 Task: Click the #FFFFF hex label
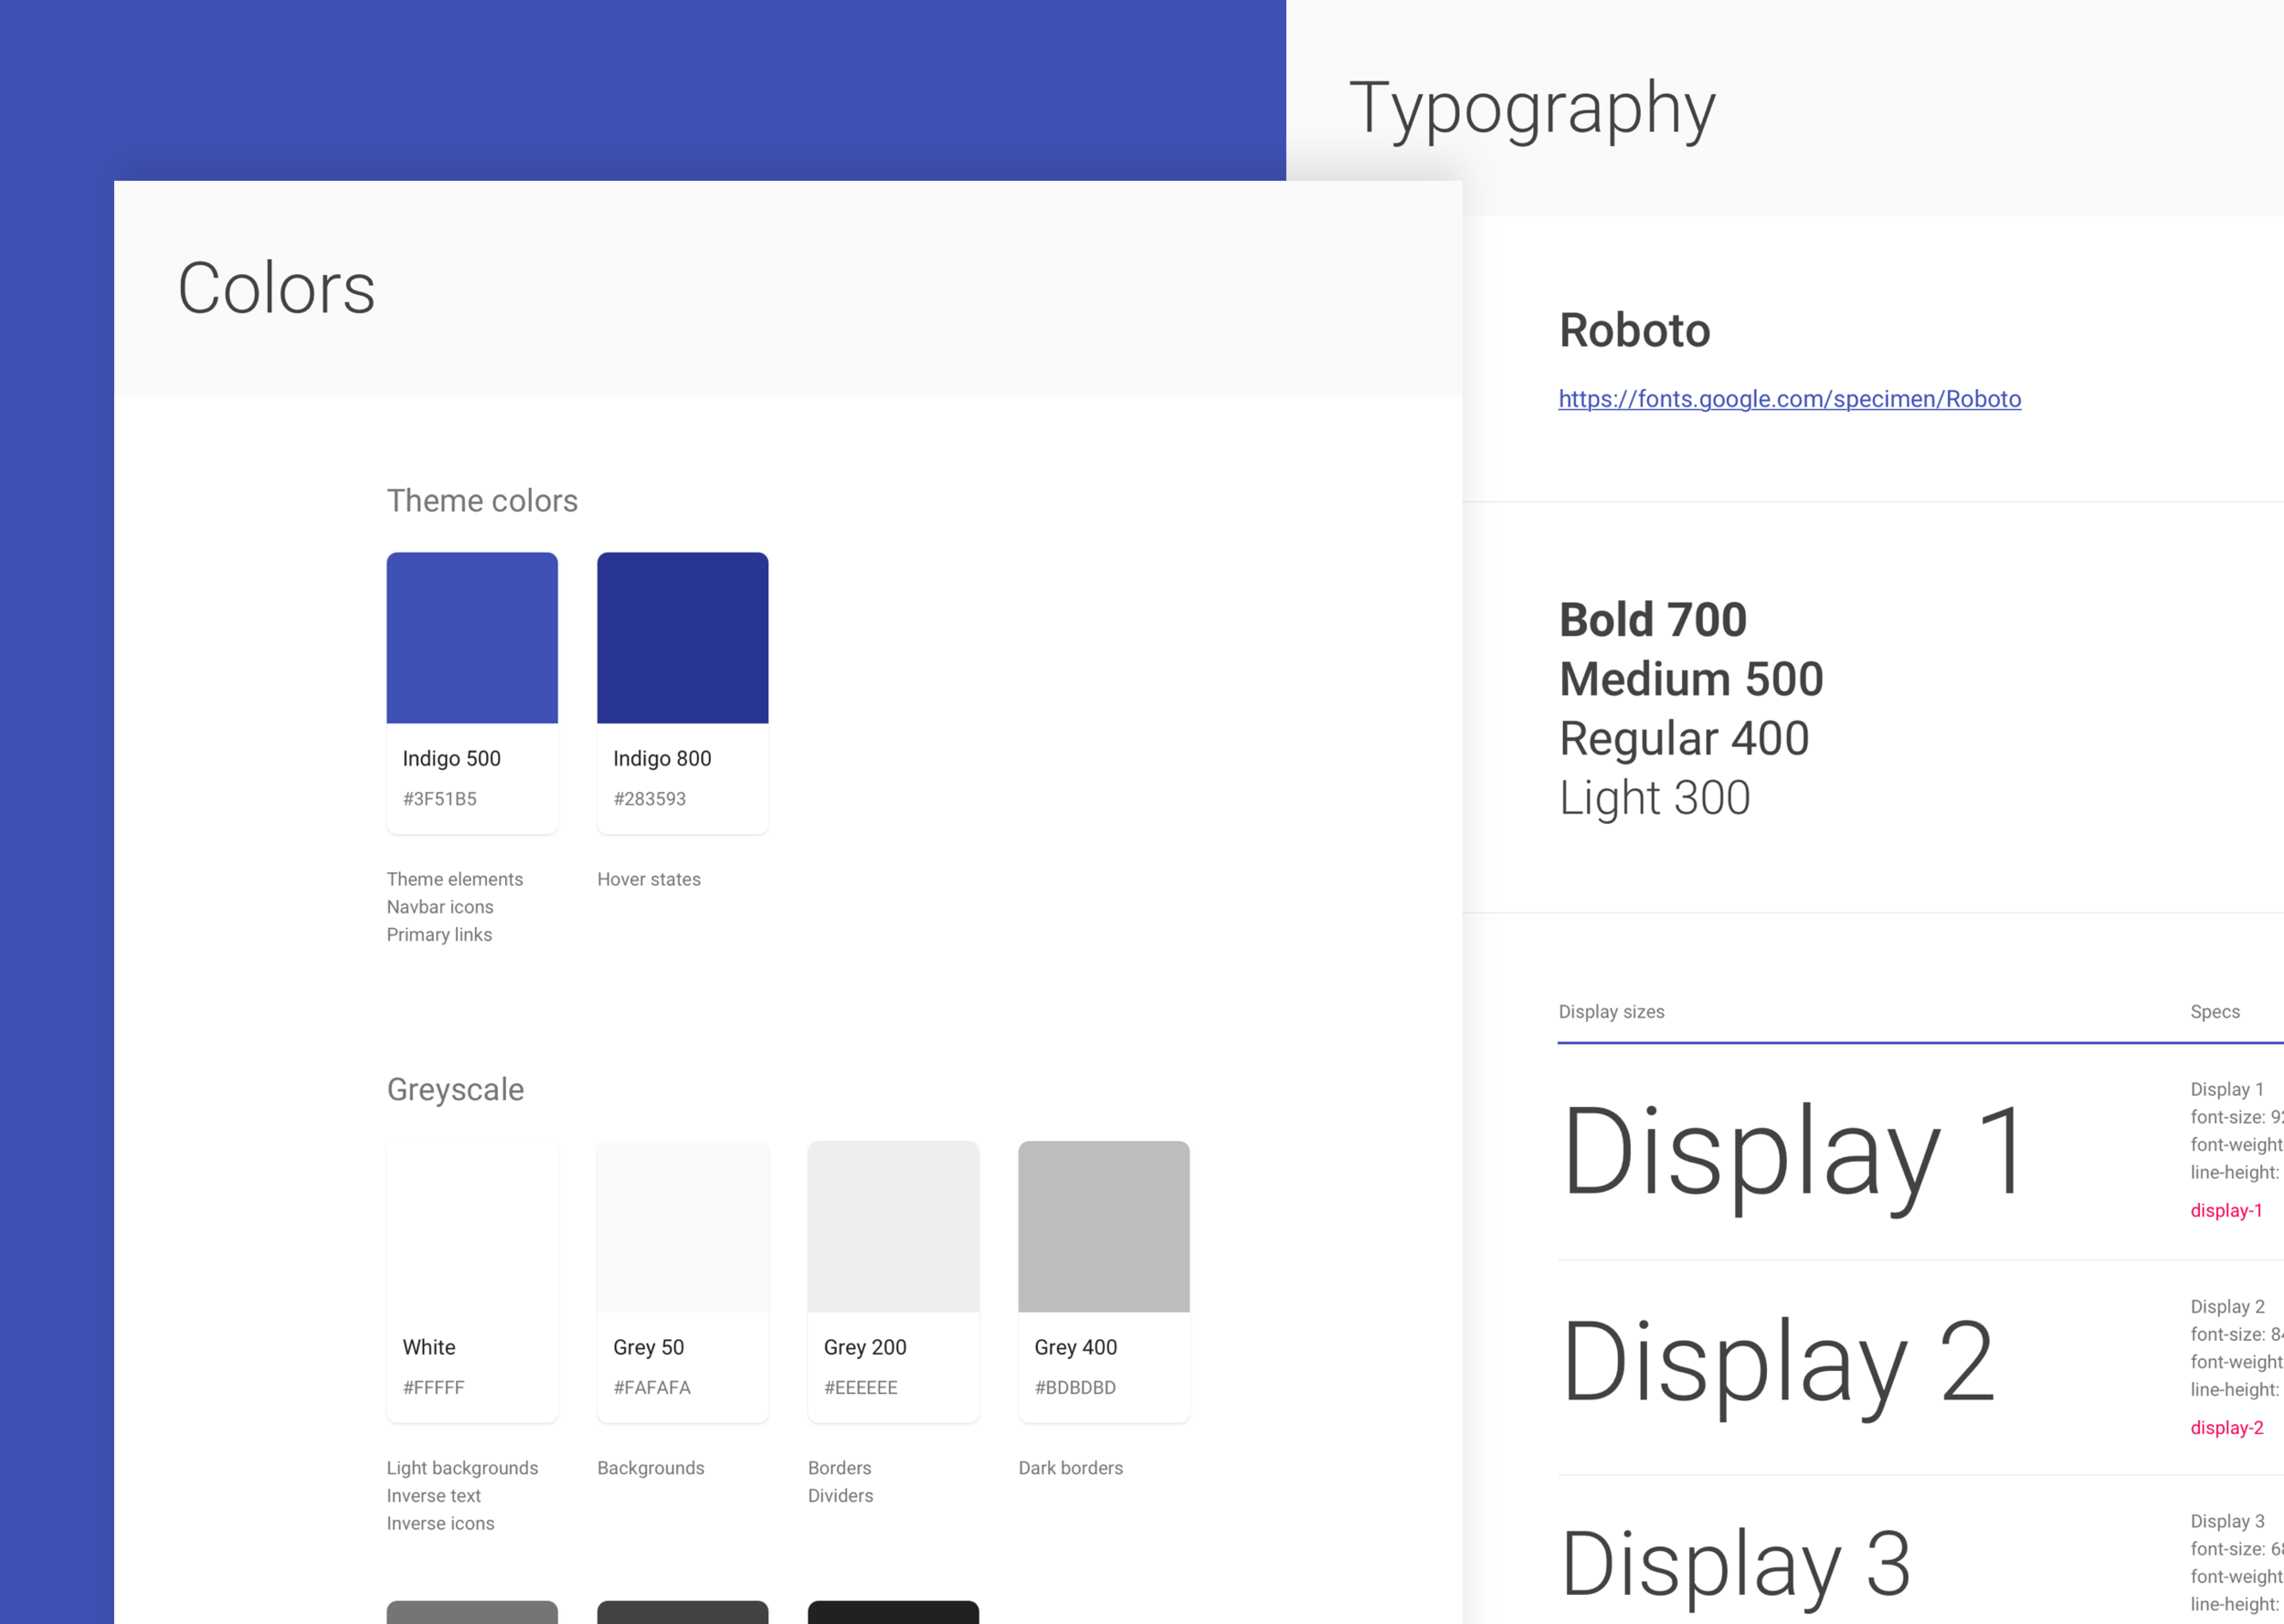pyautogui.click(x=434, y=1388)
